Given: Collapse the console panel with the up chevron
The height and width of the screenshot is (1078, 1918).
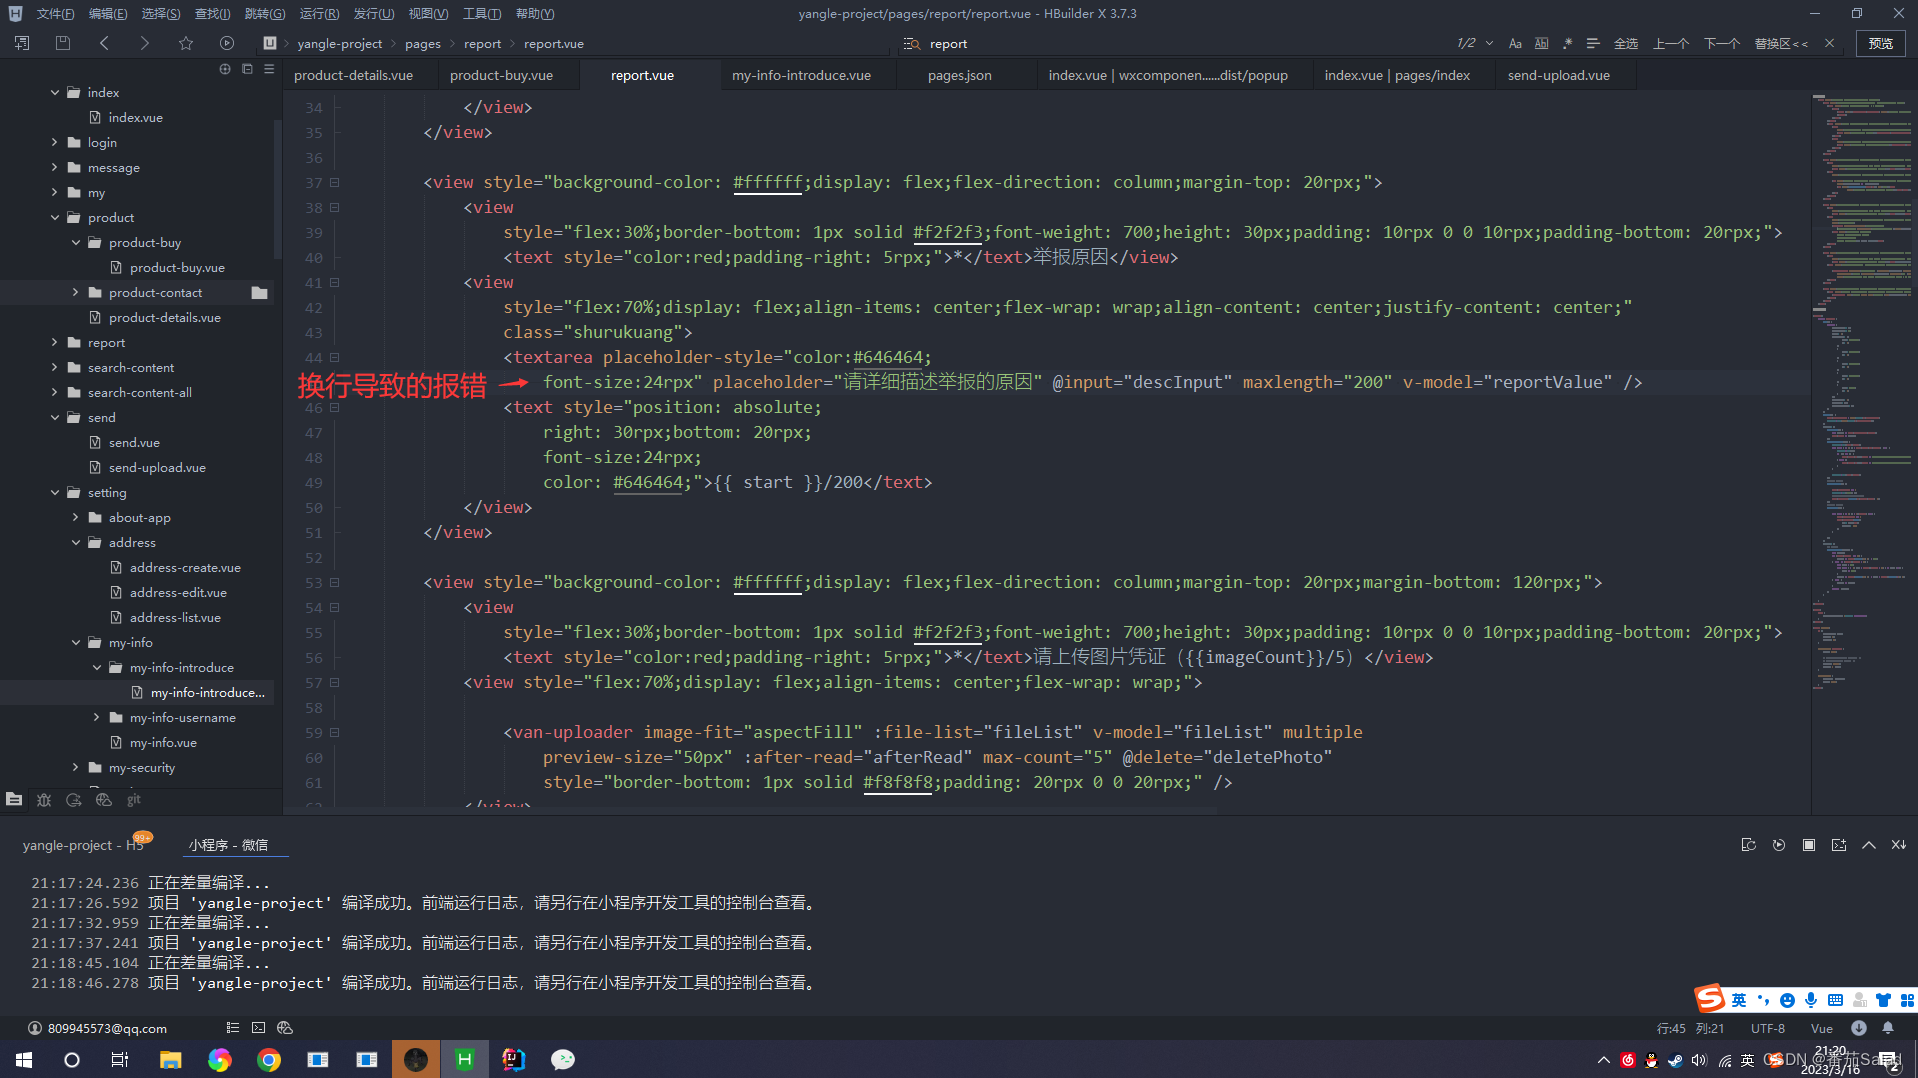Looking at the screenshot, I should click(1869, 845).
